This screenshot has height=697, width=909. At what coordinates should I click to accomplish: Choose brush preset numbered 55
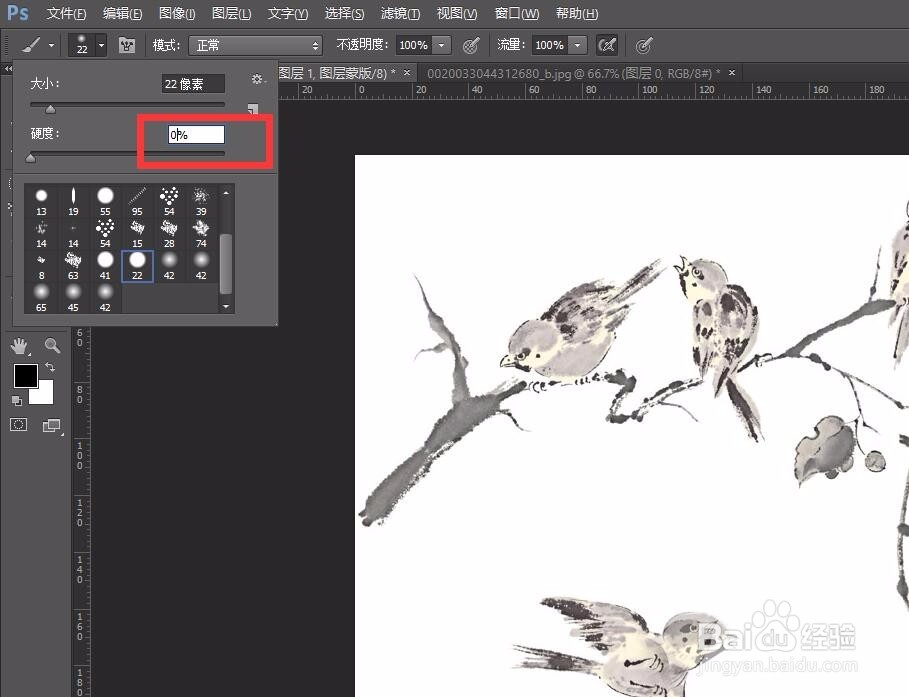pos(105,202)
